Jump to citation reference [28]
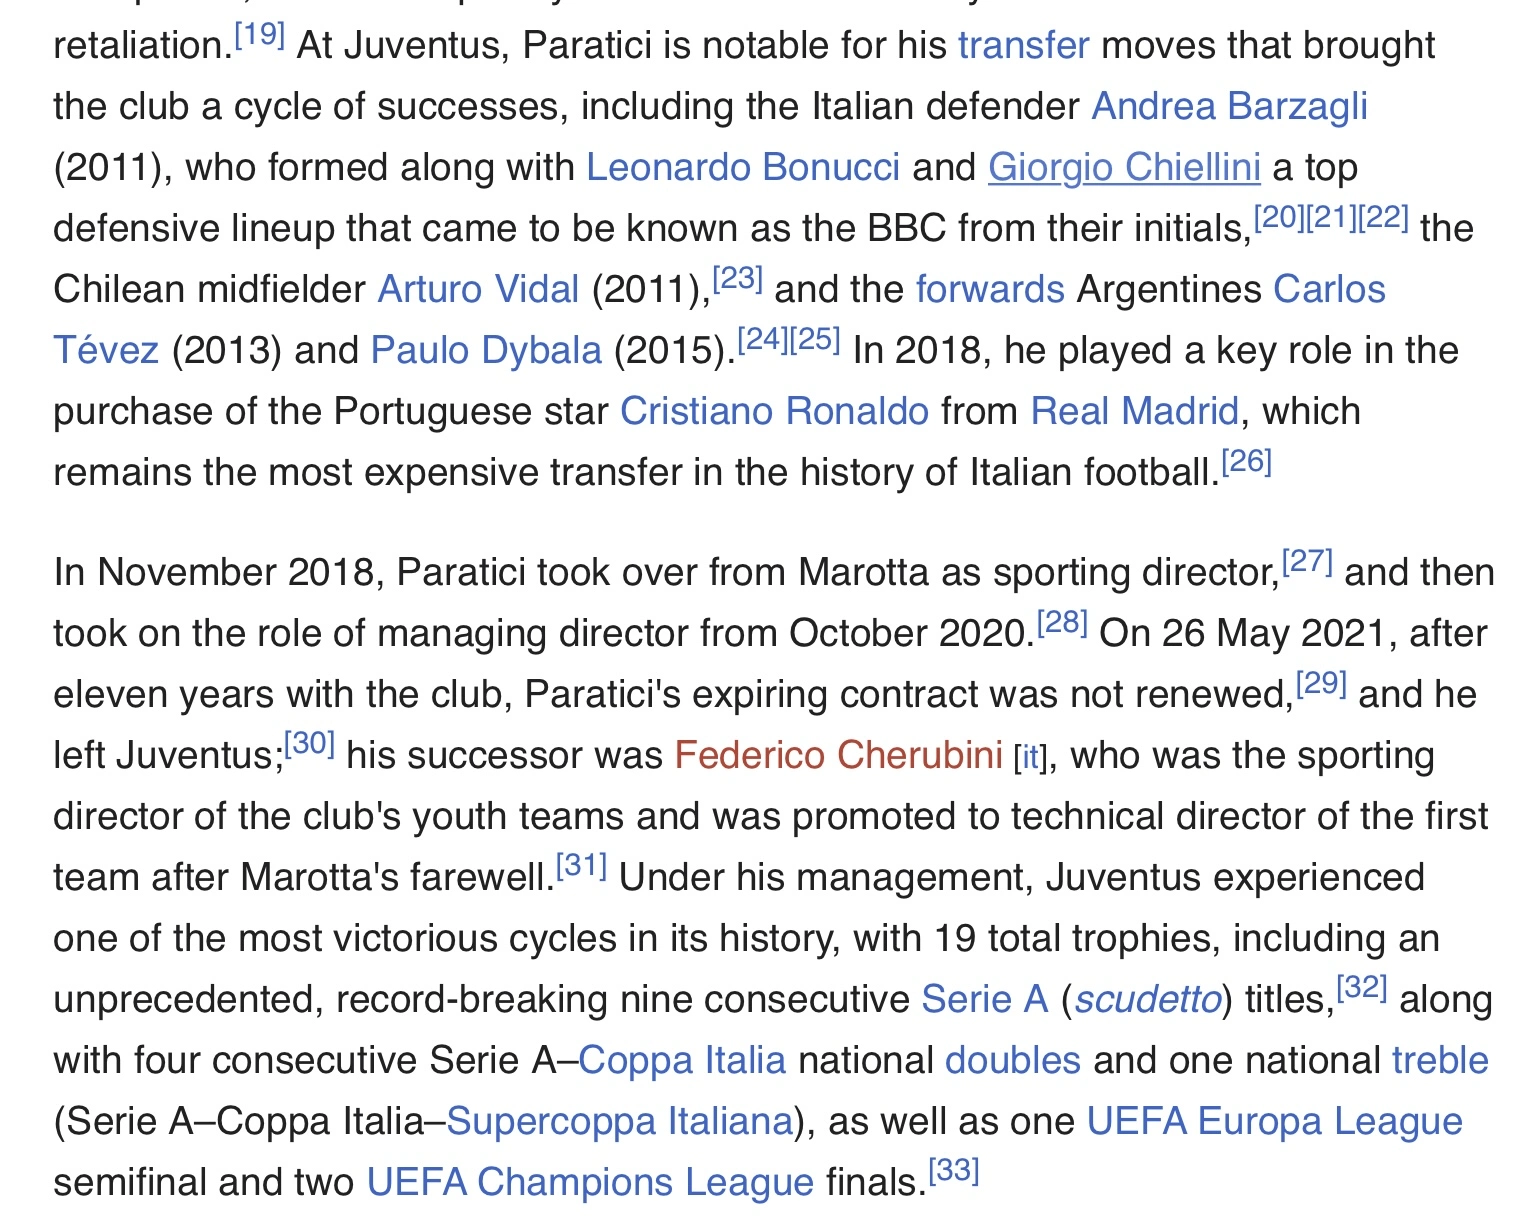This screenshot has height=1225, width=1518. [1062, 623]
